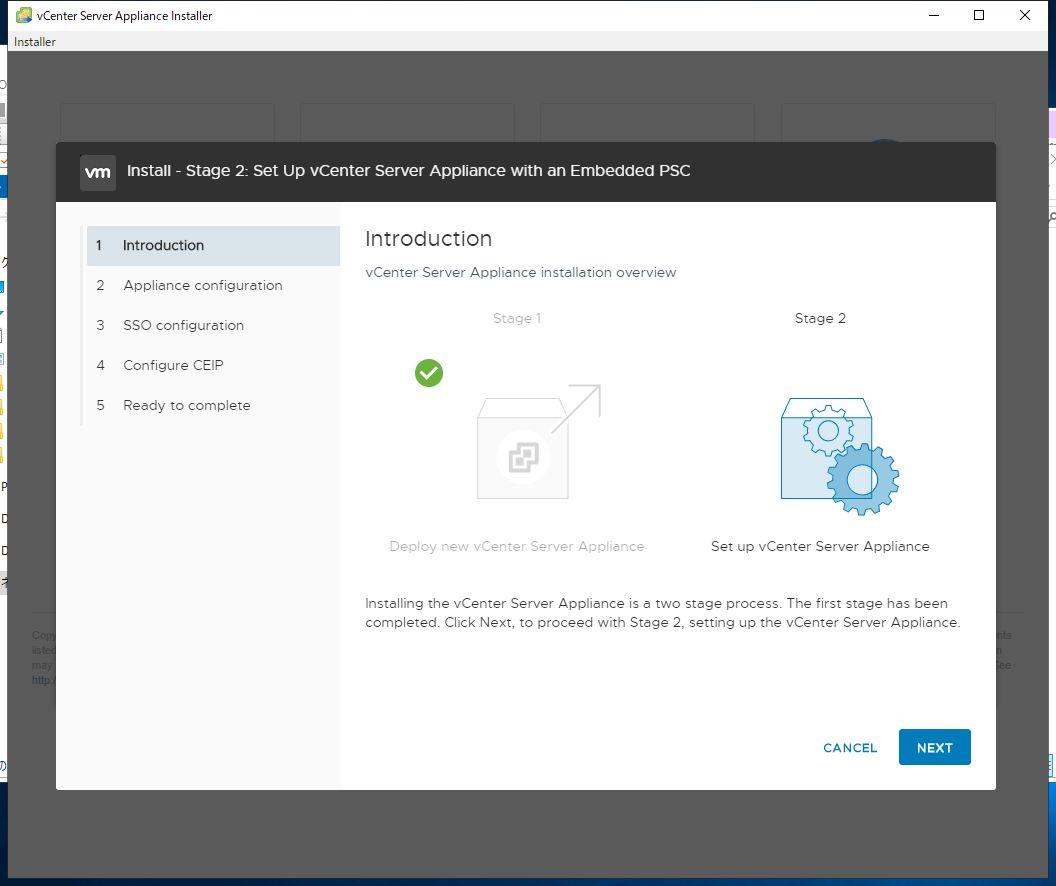Click the Stage 1 deploy box icon
Viewport: 1056px width, 886px height.
(x=538, y=442)
